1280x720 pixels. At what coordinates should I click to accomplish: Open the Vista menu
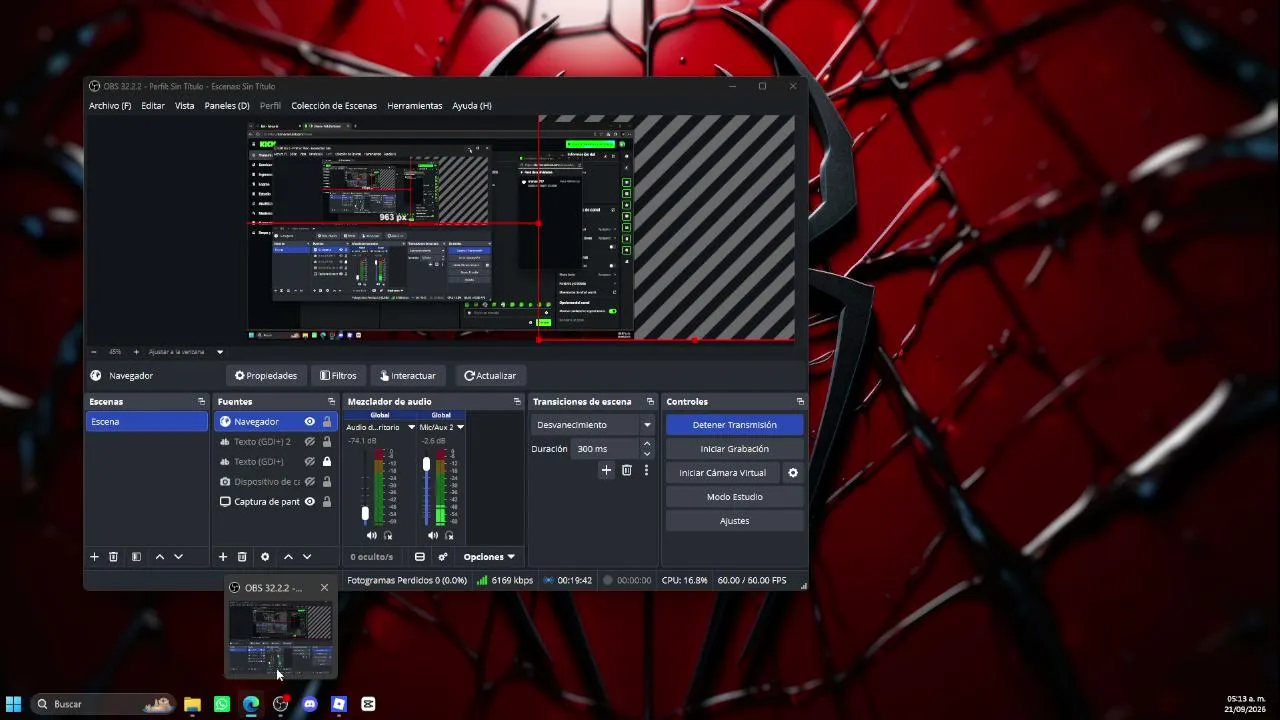click(x=185, y=106)
